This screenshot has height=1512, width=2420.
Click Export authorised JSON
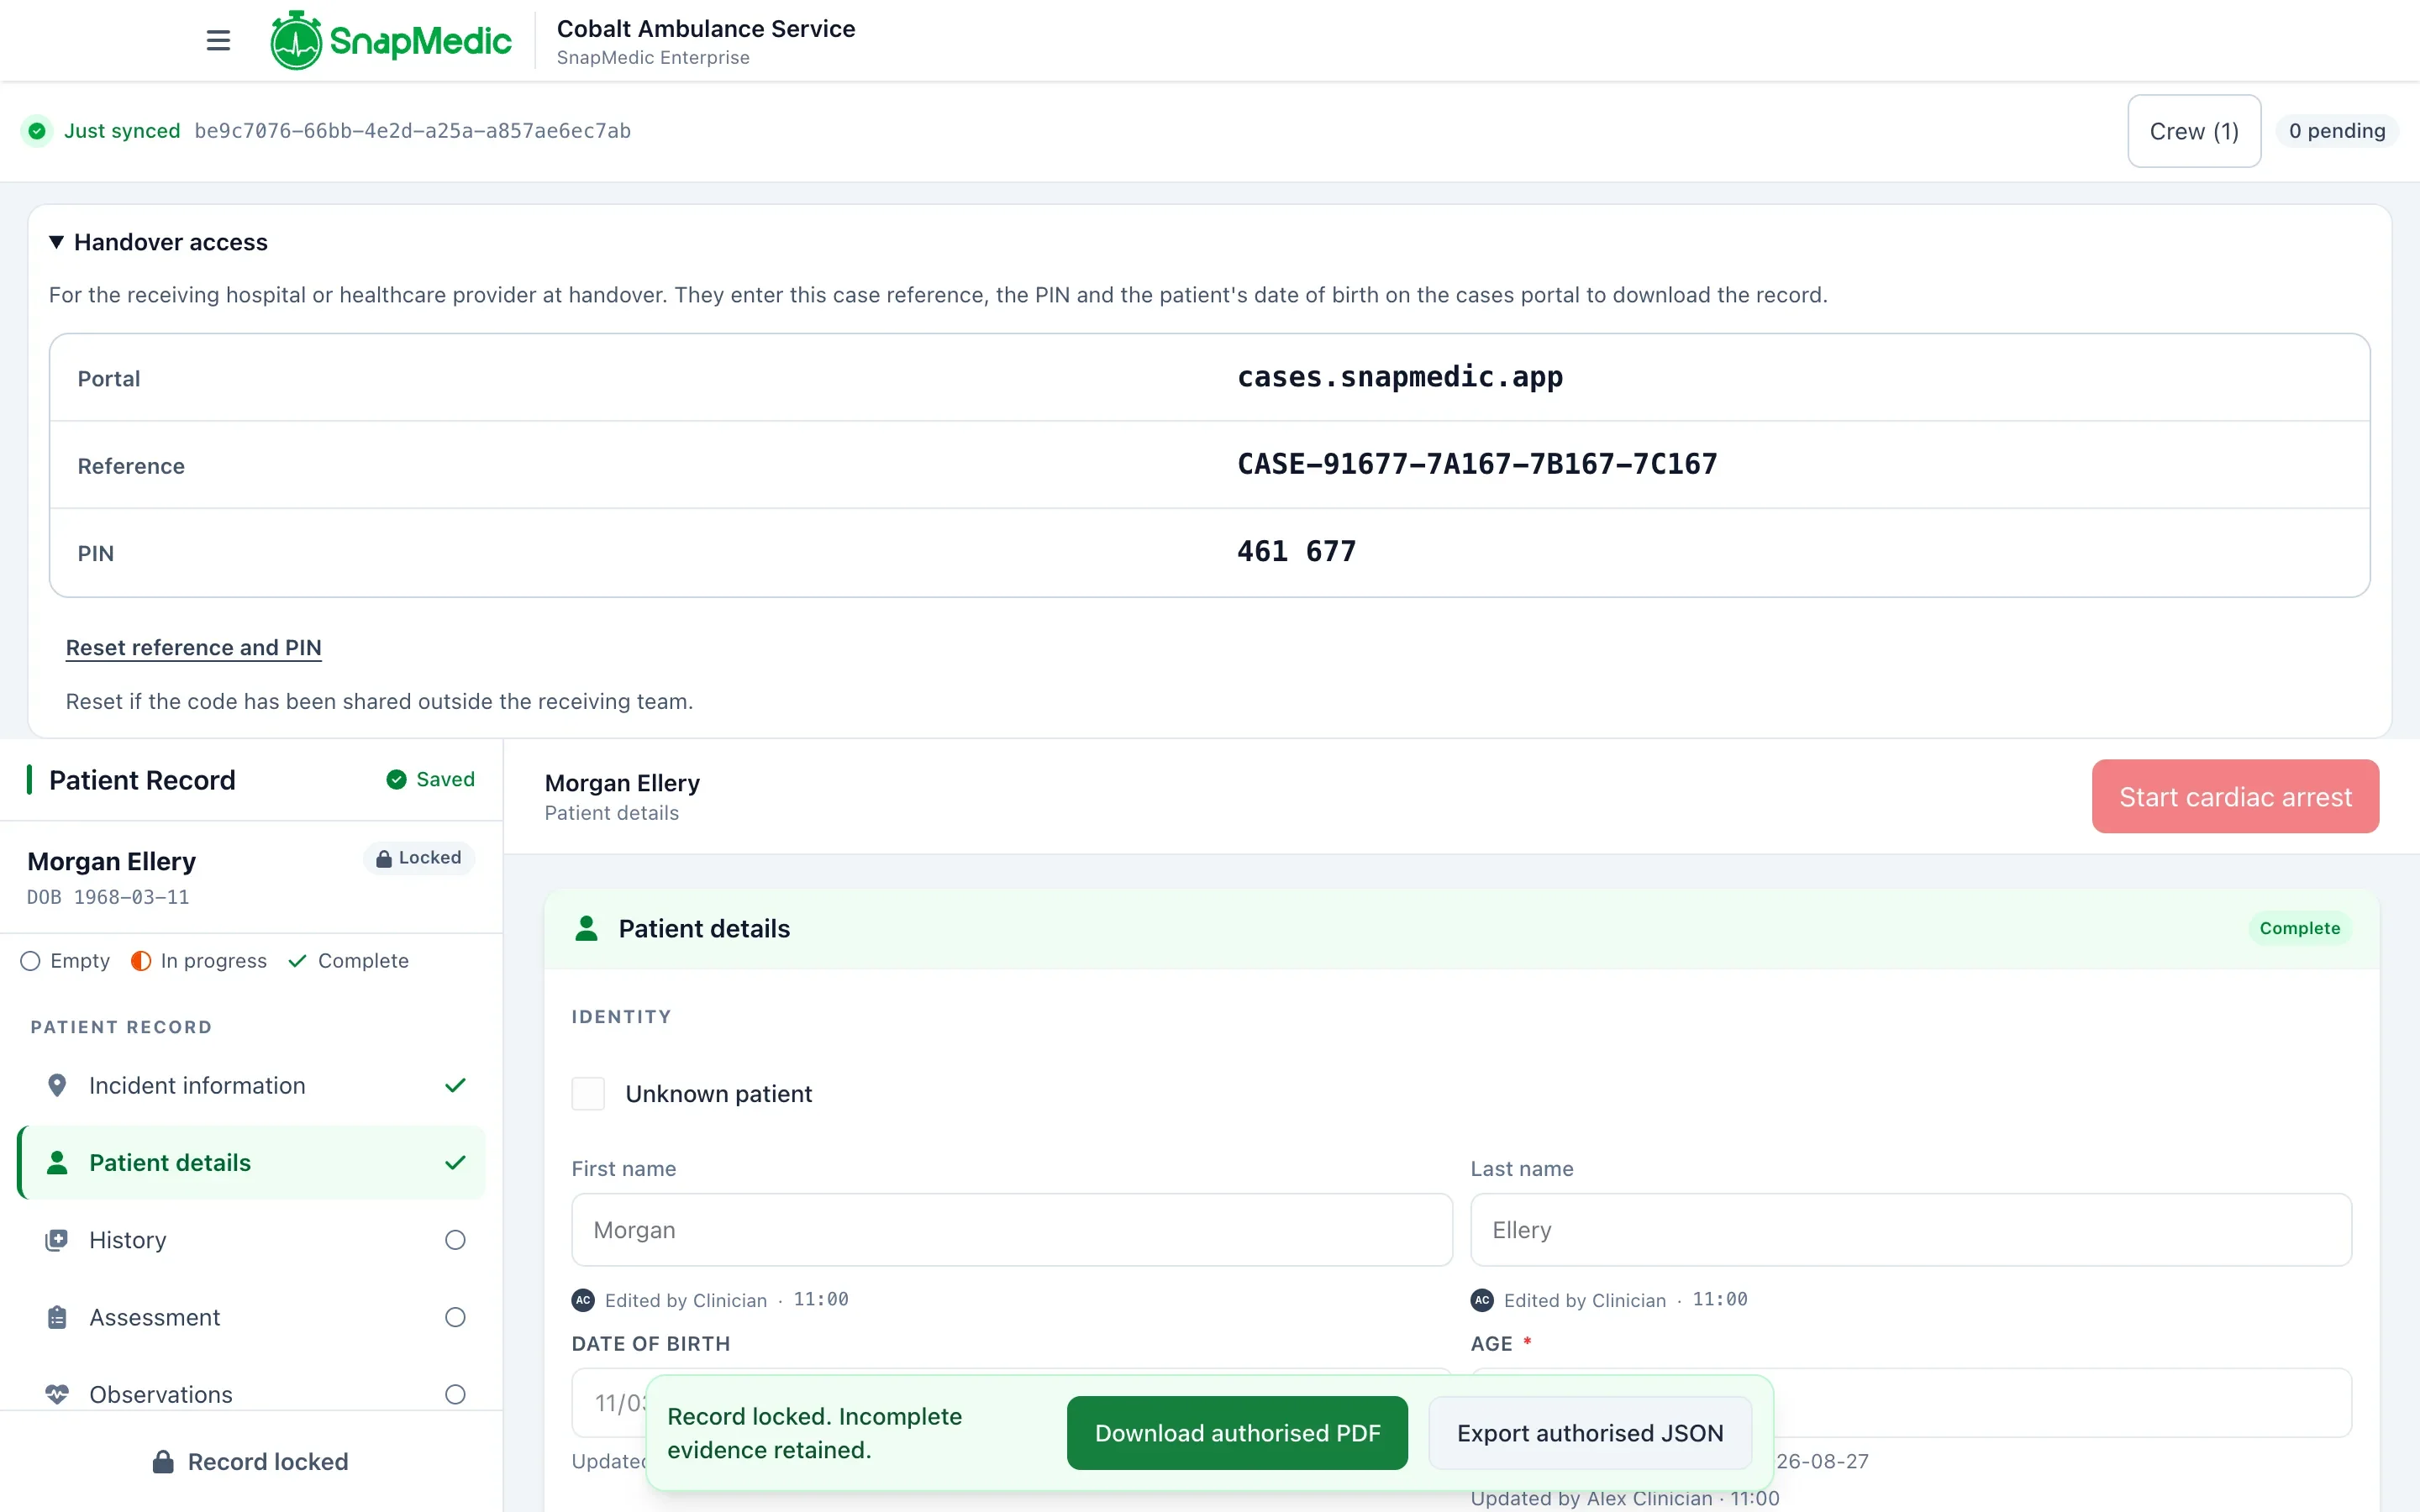(x=1590, y=1433)
